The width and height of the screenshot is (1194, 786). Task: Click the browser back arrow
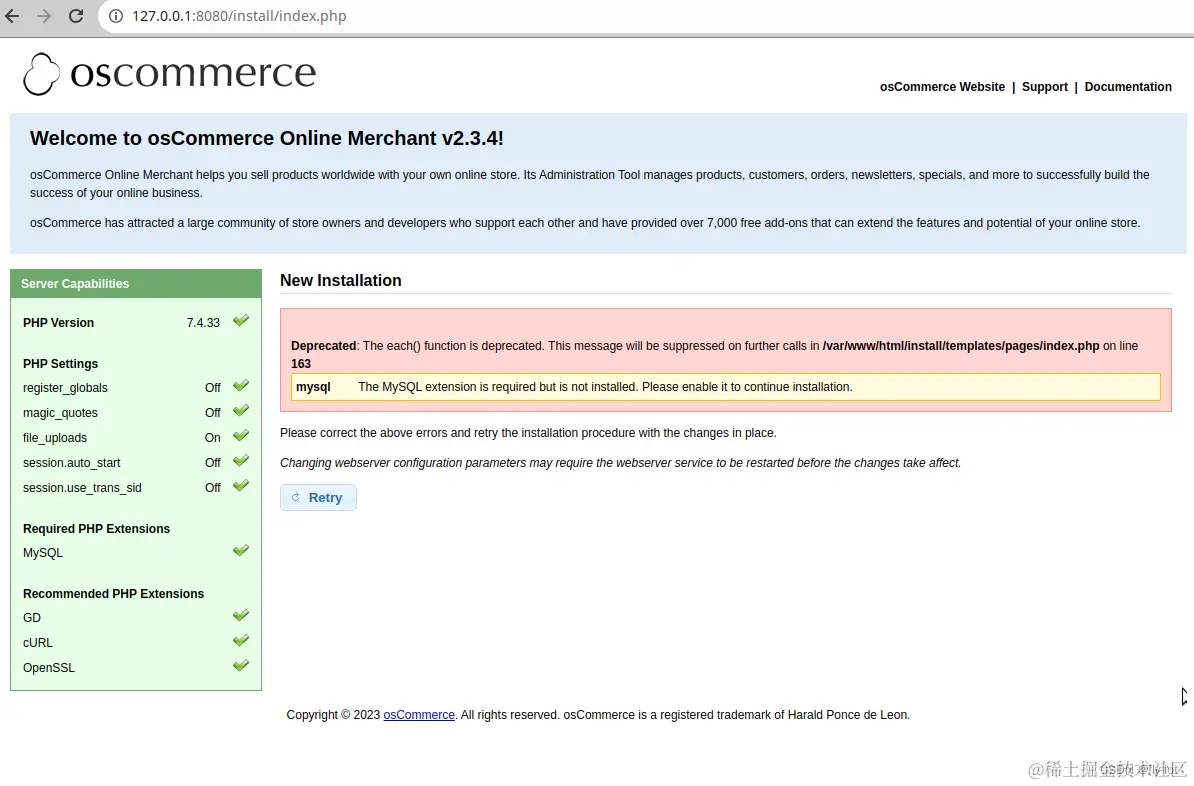pos(12,16)
